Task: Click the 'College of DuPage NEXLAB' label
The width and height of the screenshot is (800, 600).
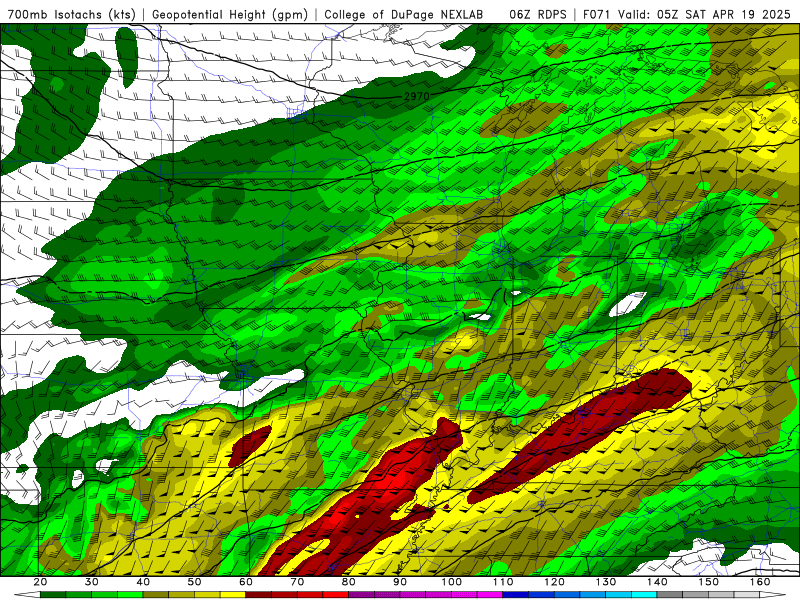Action: pos(404,15)
